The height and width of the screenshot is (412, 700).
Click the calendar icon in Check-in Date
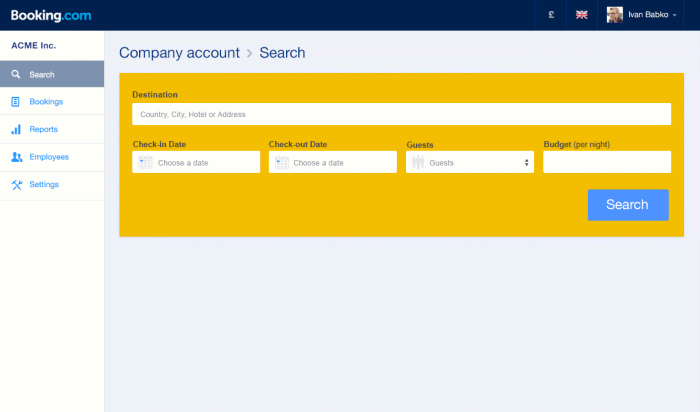click(x=146, y=162)
